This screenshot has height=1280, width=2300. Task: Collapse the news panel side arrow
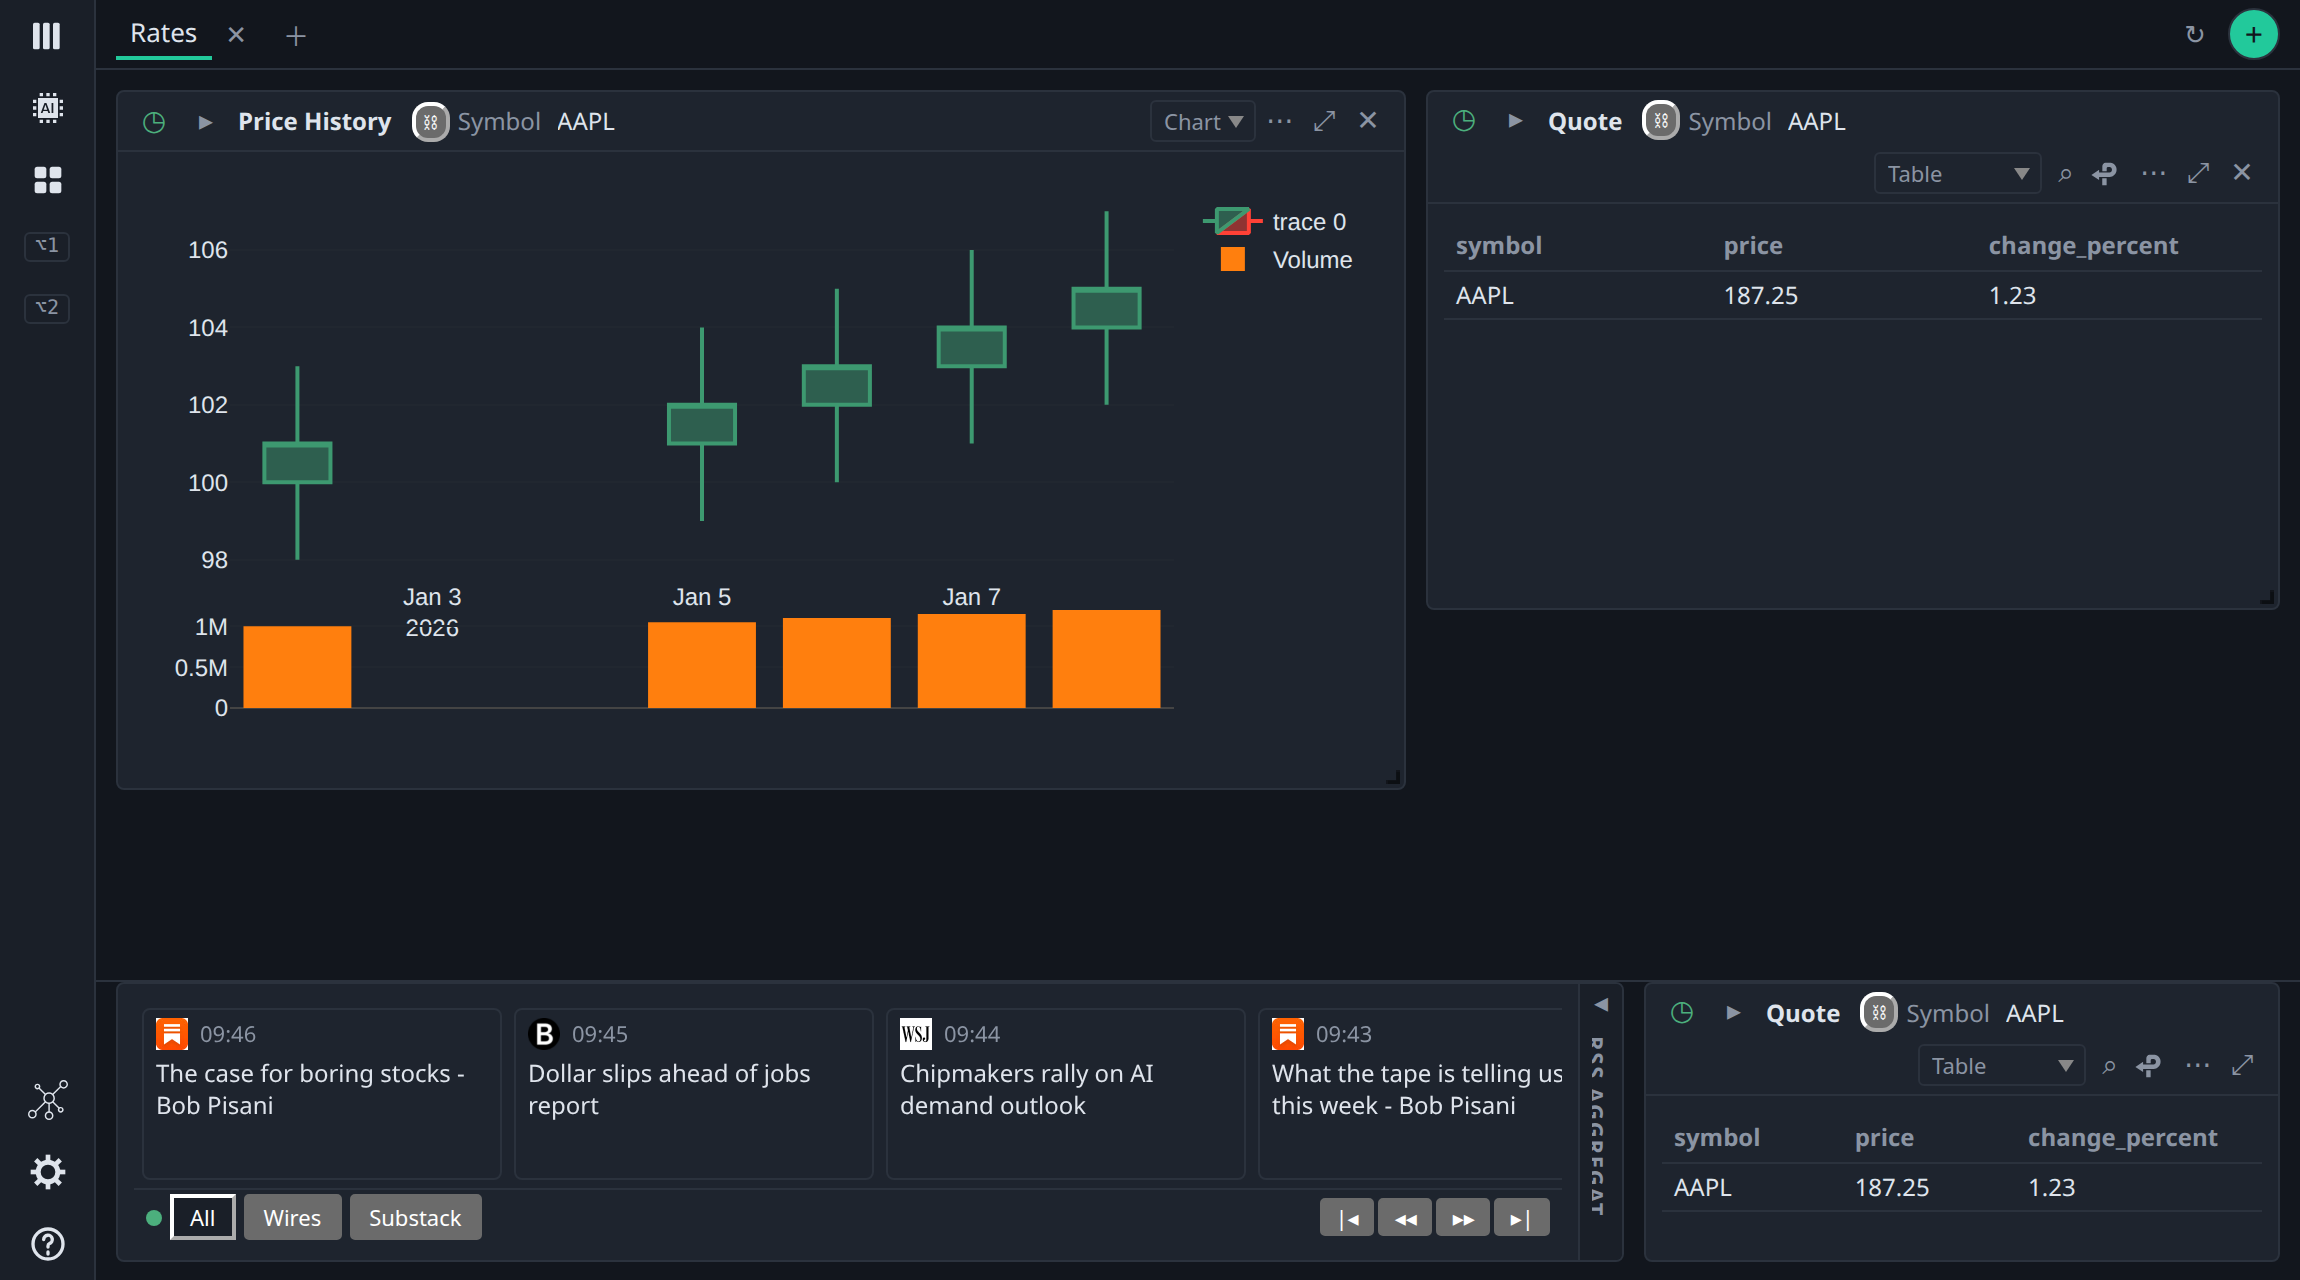(1601, 1005)
